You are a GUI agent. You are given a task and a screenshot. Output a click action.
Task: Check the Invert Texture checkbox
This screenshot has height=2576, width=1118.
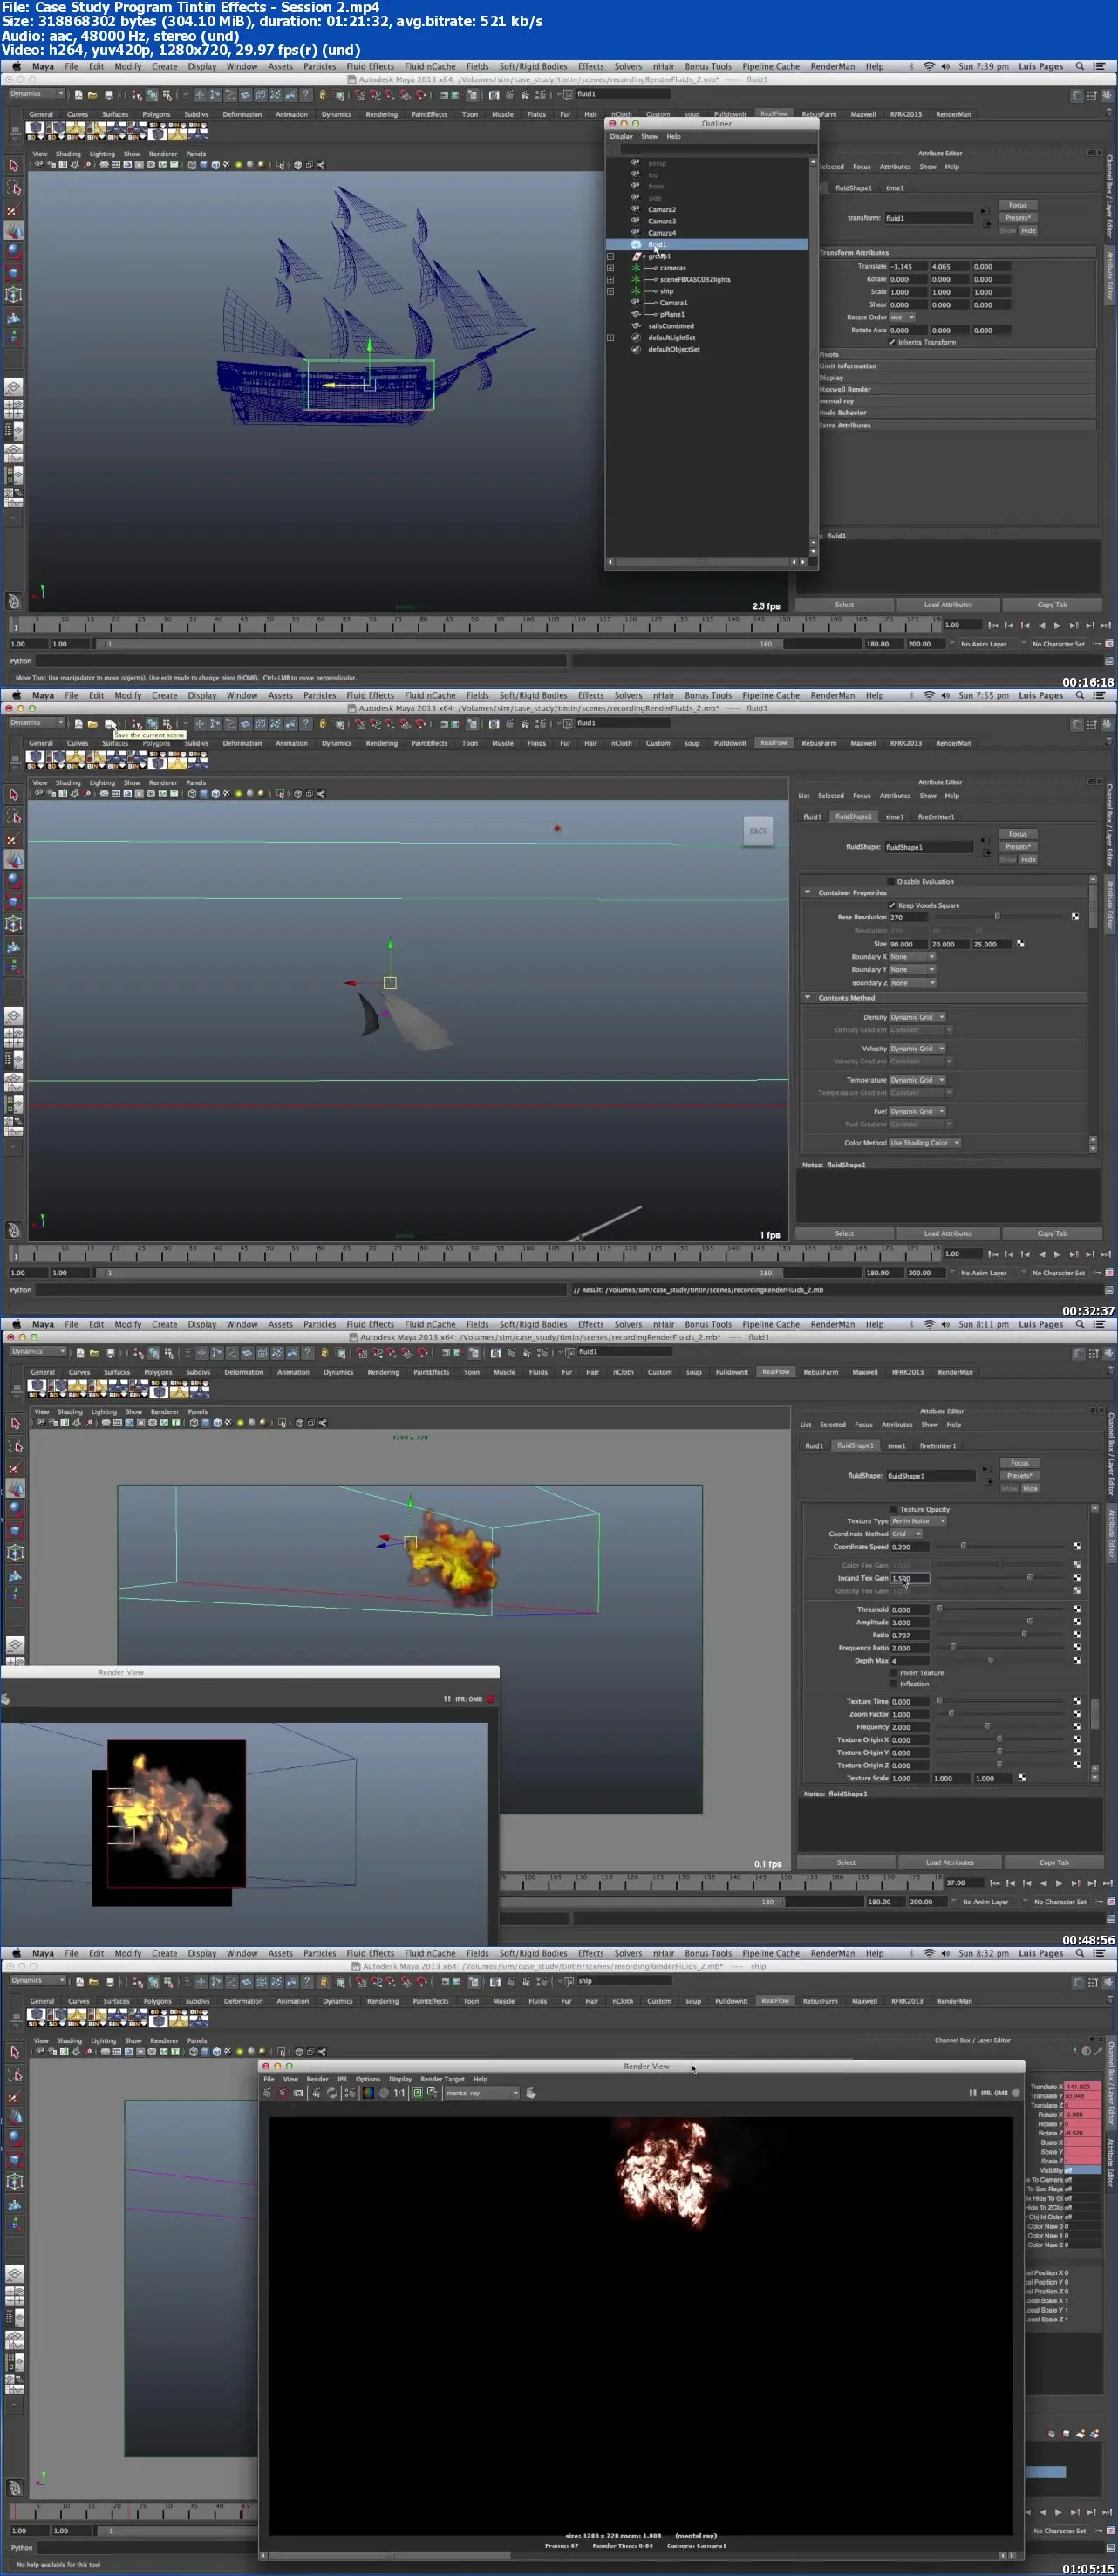click(894, 1672)
